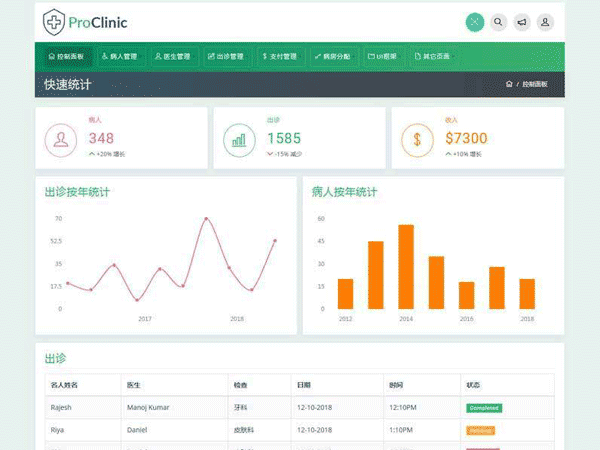Click the orange dollar icon in 收入 card
The image size is (600, 450).
click(x=417, y=139)
